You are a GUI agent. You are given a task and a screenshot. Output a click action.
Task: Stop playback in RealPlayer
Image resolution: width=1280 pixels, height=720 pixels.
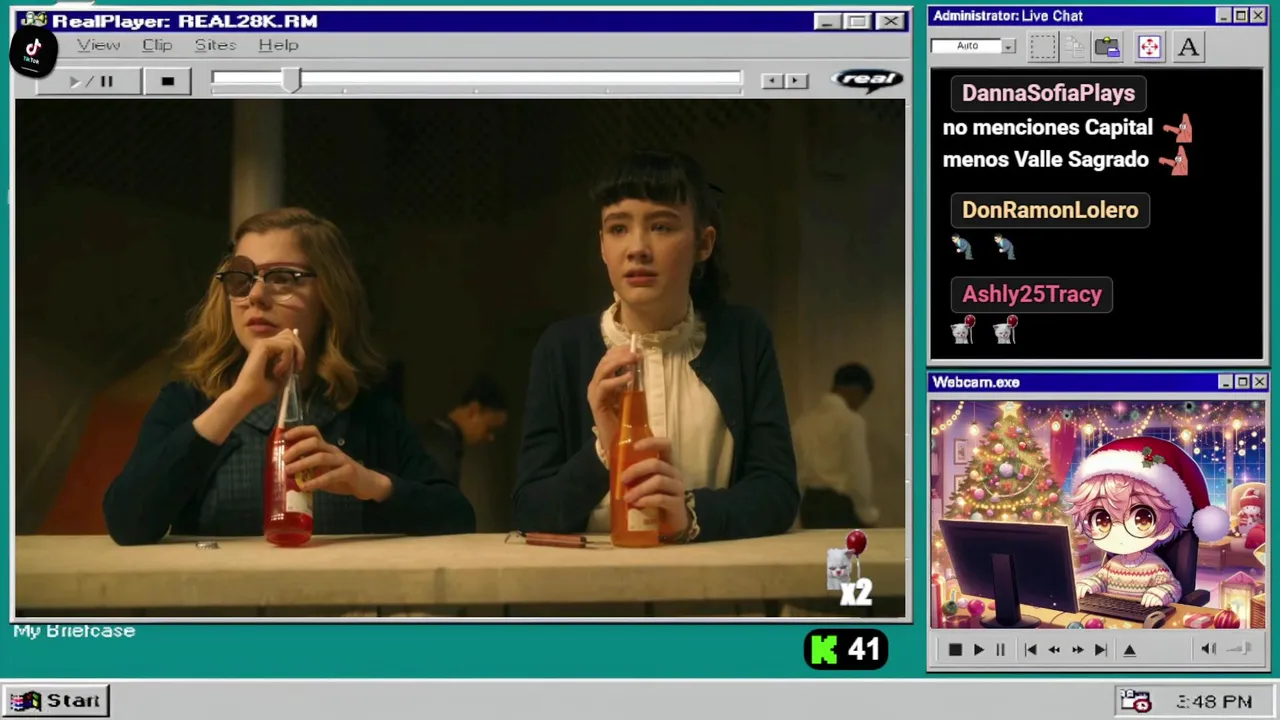coord(167,81)
